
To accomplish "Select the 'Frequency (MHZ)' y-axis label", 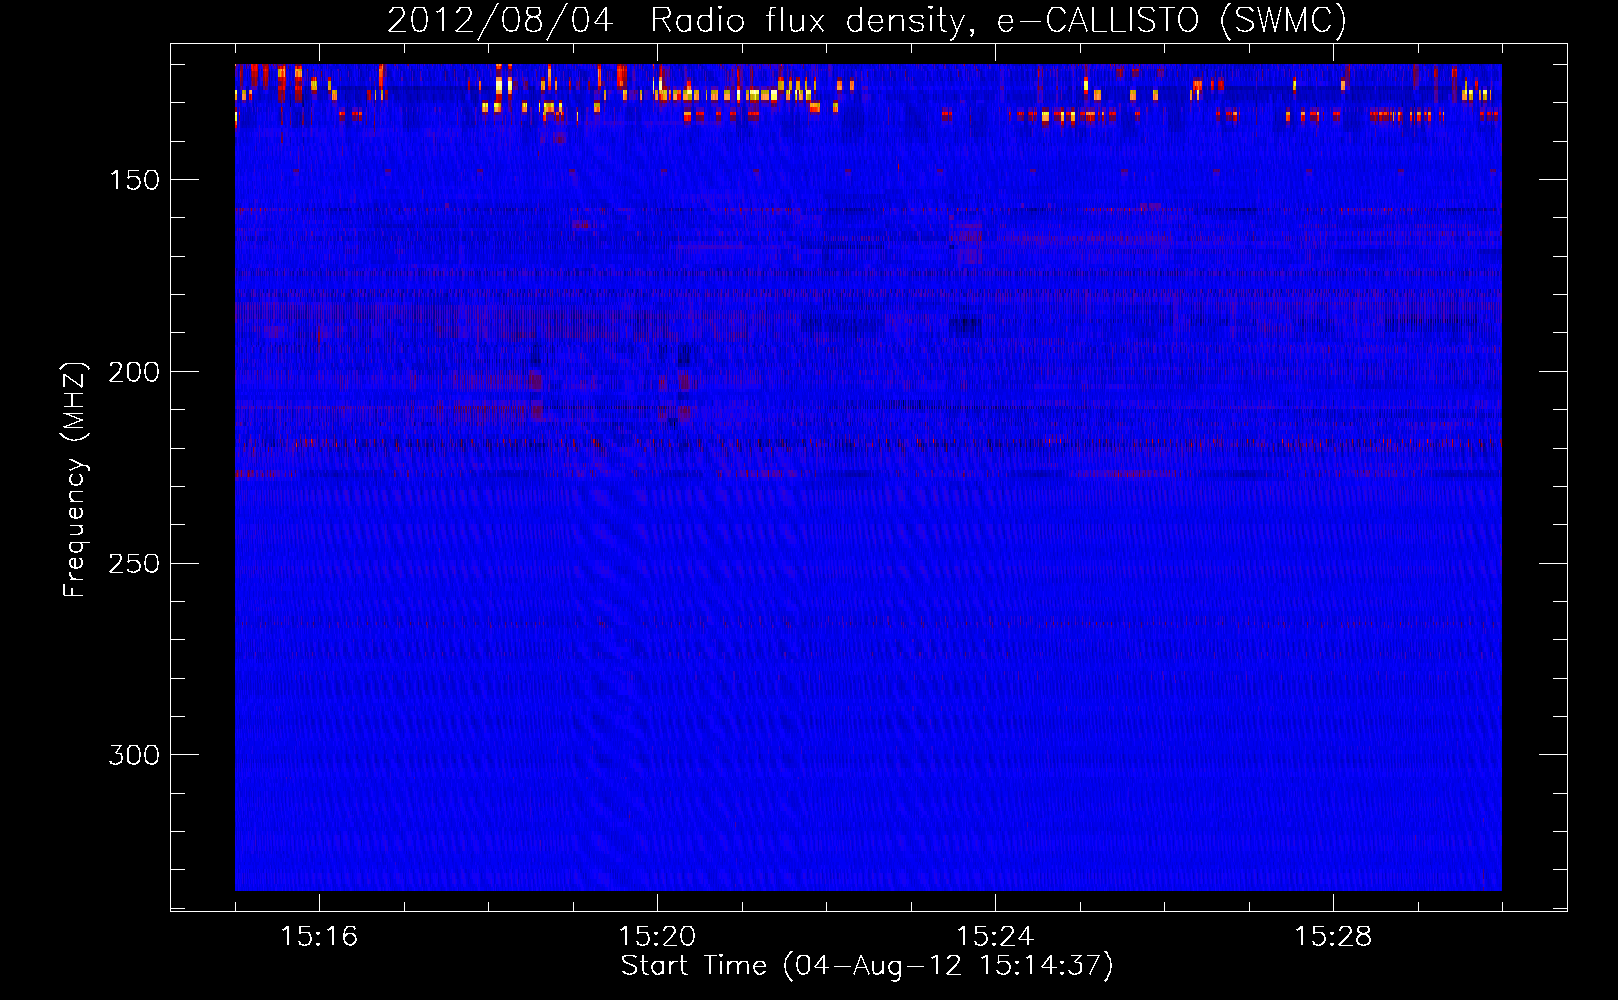I will (76, 479).
